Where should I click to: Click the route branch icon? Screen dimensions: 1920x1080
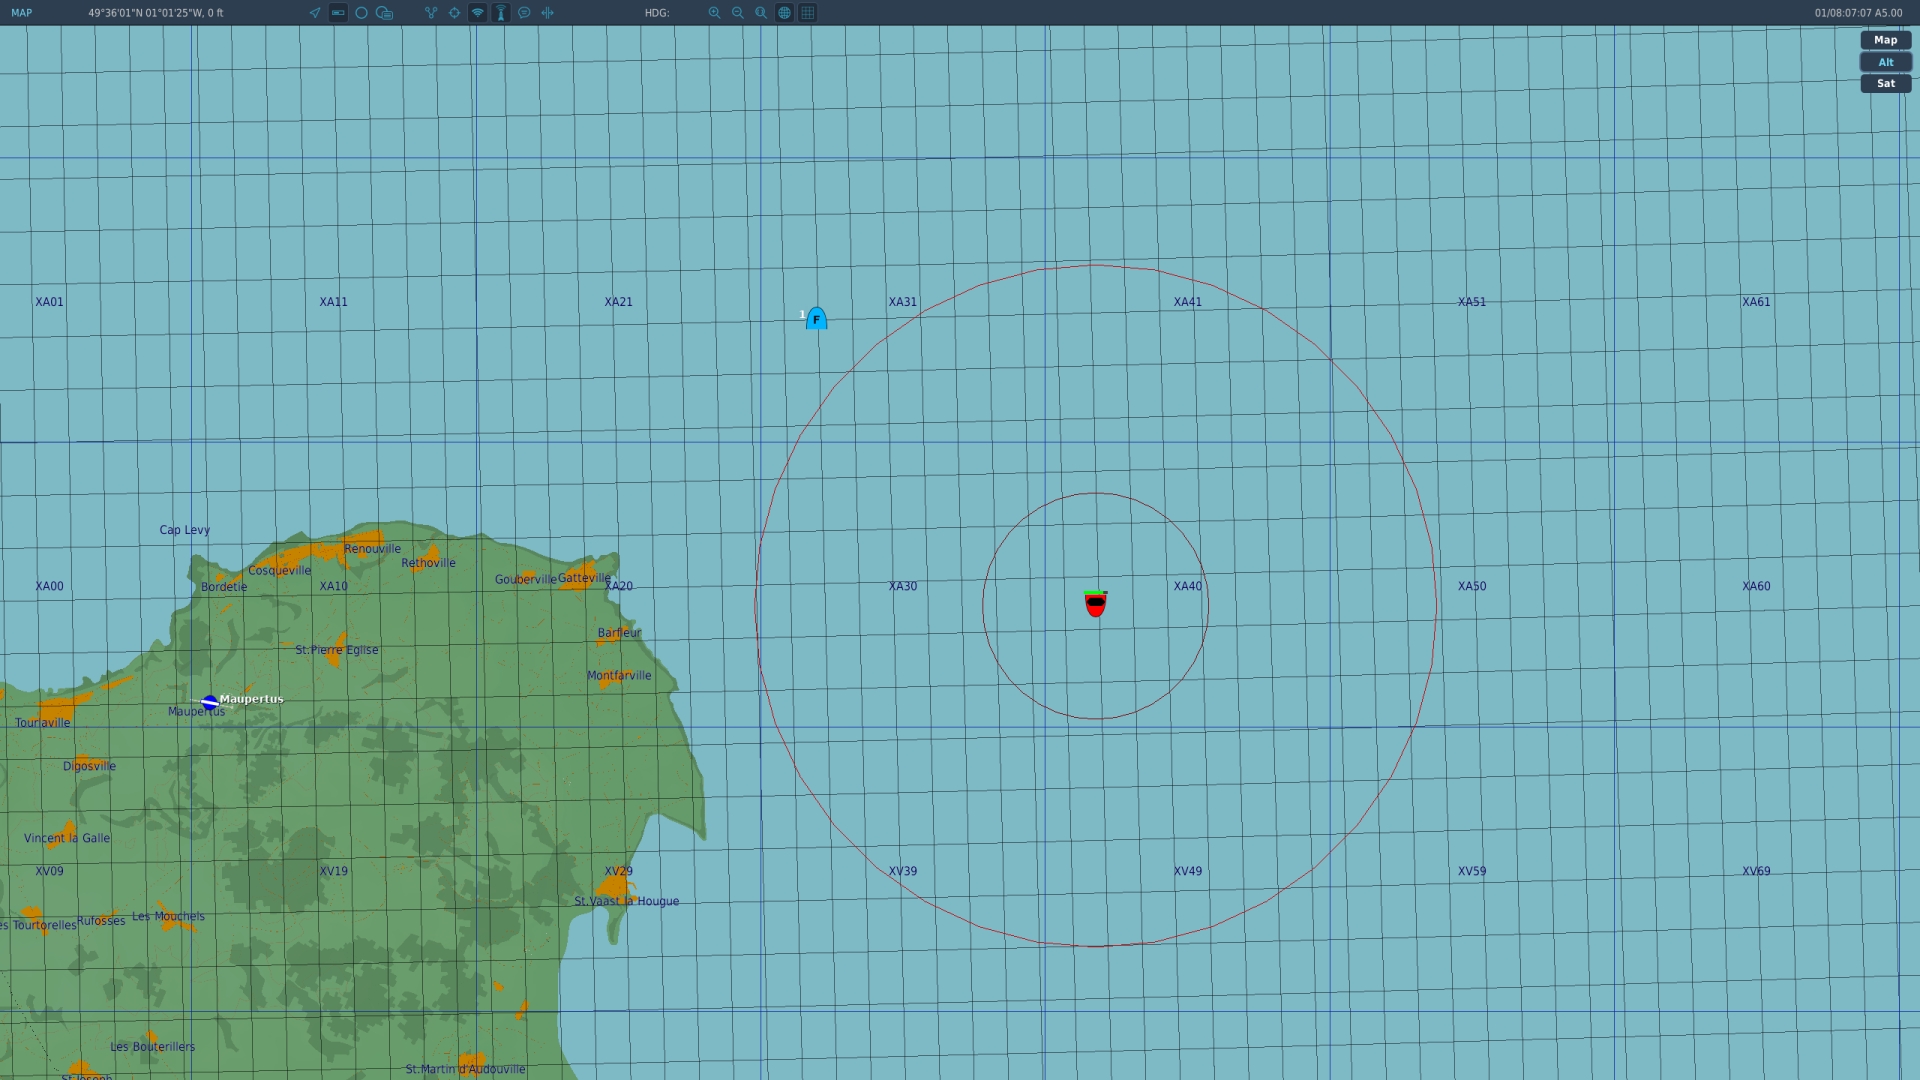coord(431,13)
